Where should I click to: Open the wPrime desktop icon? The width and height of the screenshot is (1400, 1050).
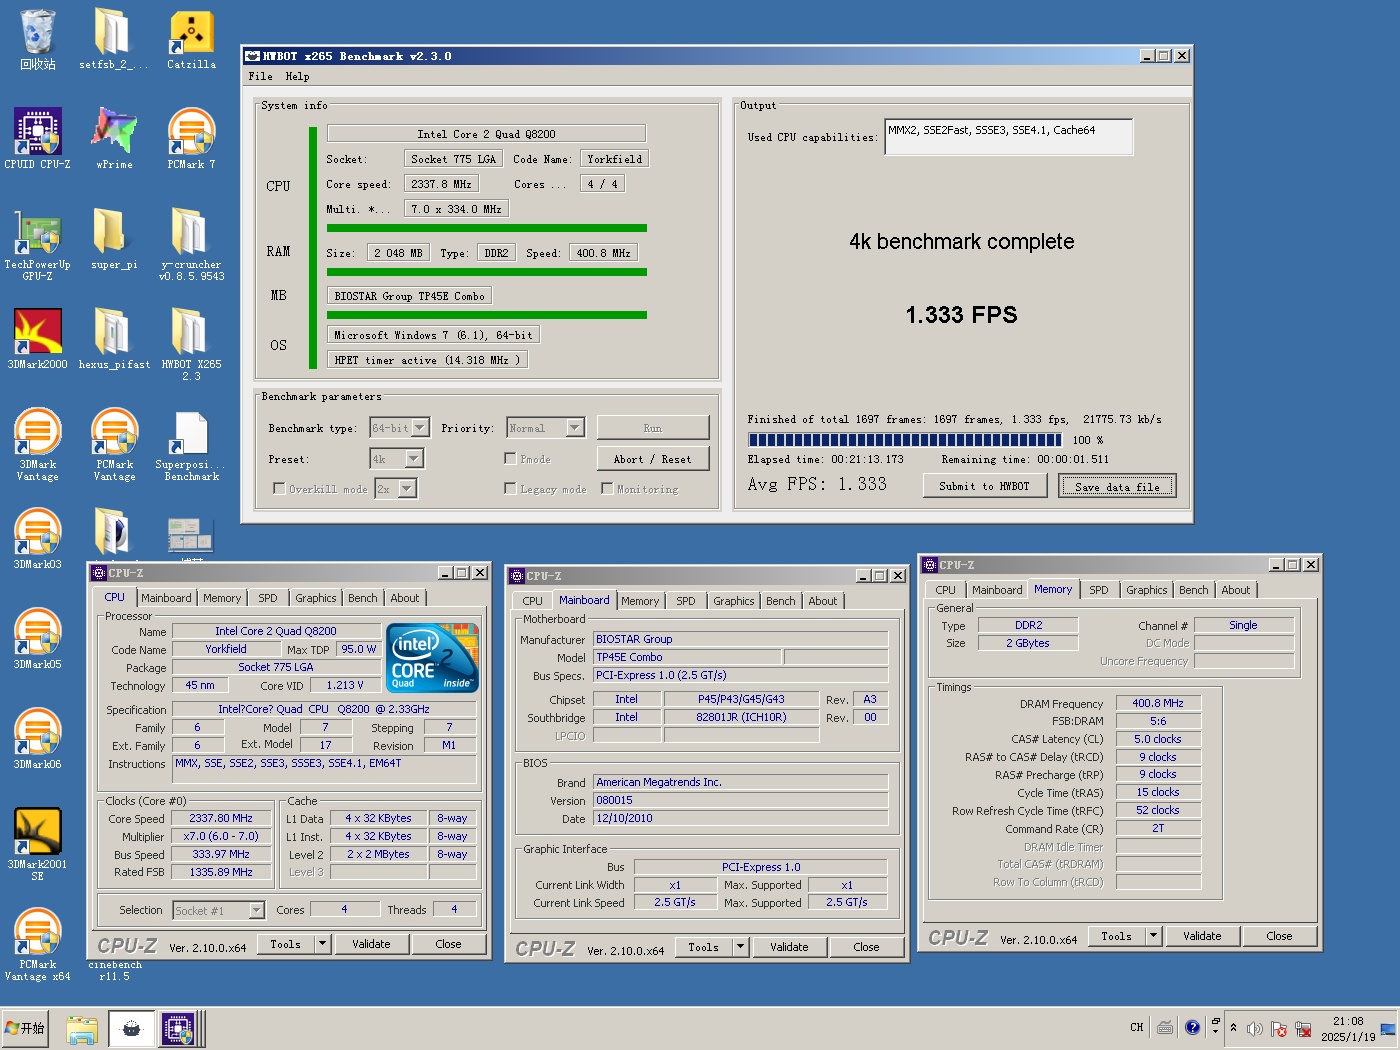tap(114, 139)
